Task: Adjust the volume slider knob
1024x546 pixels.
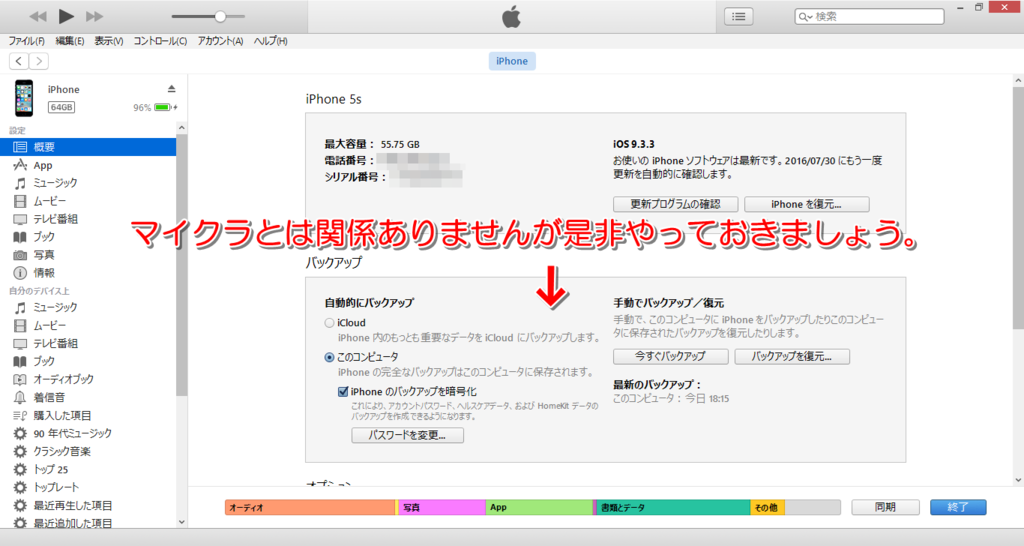Action: tap(220, 16)
